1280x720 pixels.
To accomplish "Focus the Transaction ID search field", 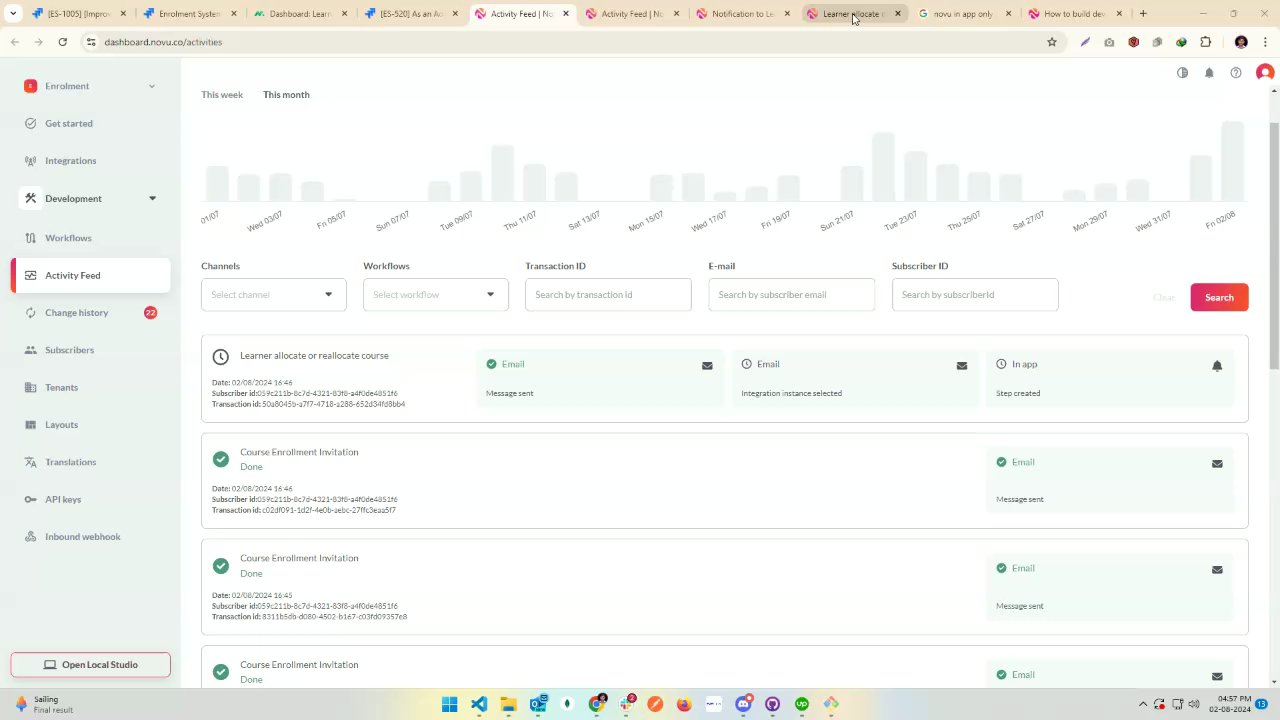I will [x=608, y=294].
